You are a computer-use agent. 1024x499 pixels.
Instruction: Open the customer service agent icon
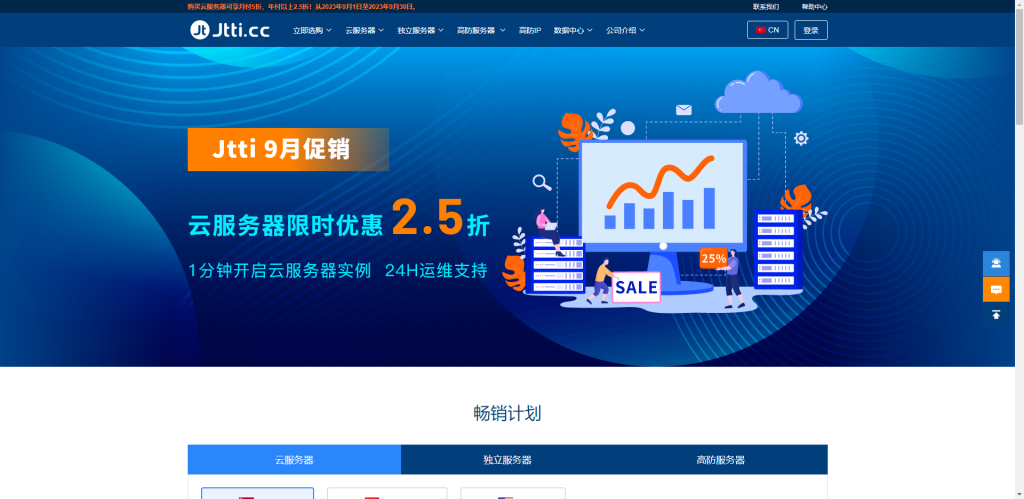pyautogui.click(x=996, y=264)
